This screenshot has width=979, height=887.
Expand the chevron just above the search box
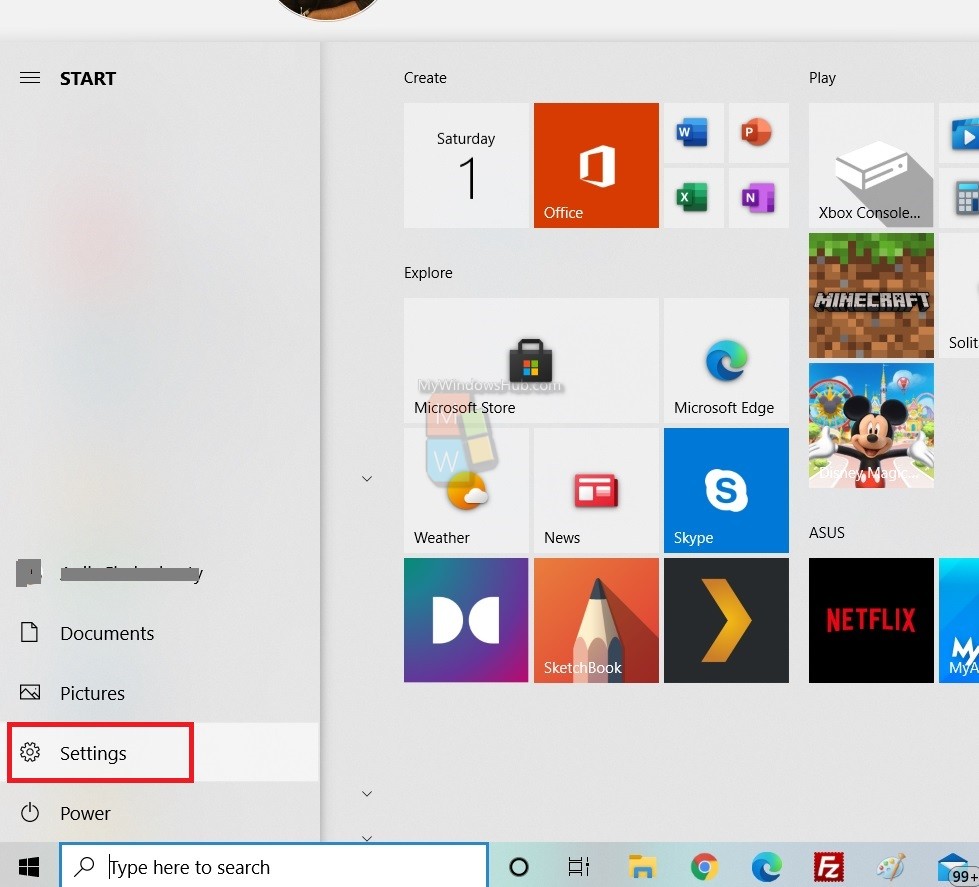tap(367, 837)
